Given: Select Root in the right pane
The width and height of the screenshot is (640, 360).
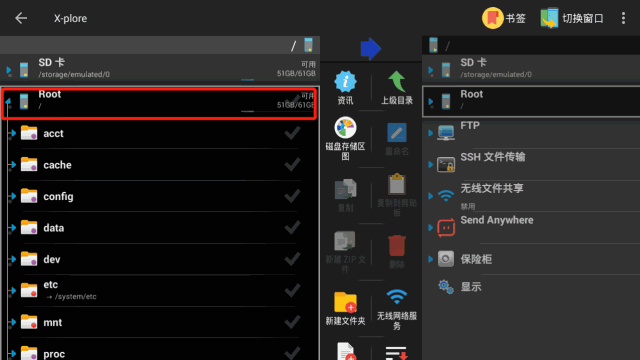Looking at the screenshot, I should pyautogui.click(x=531, y=101).
